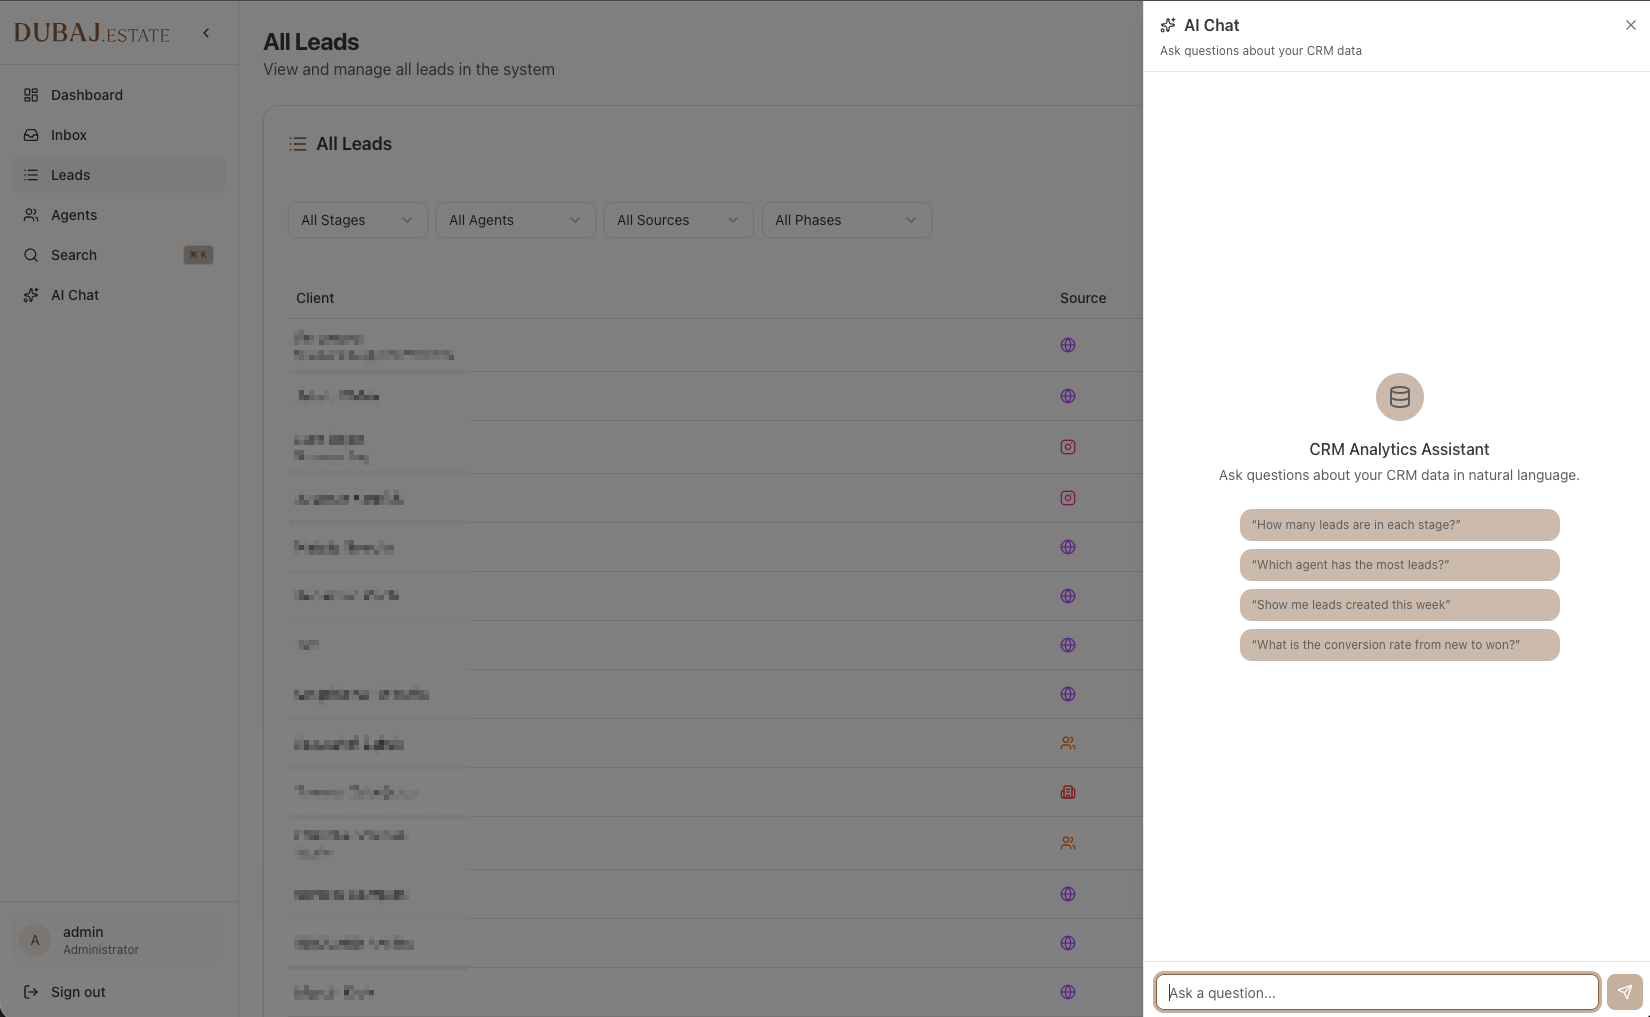Click the "CRM Analytics Assistant" heading
Screen dimensions: 1650x1017
coord(1400,450)
